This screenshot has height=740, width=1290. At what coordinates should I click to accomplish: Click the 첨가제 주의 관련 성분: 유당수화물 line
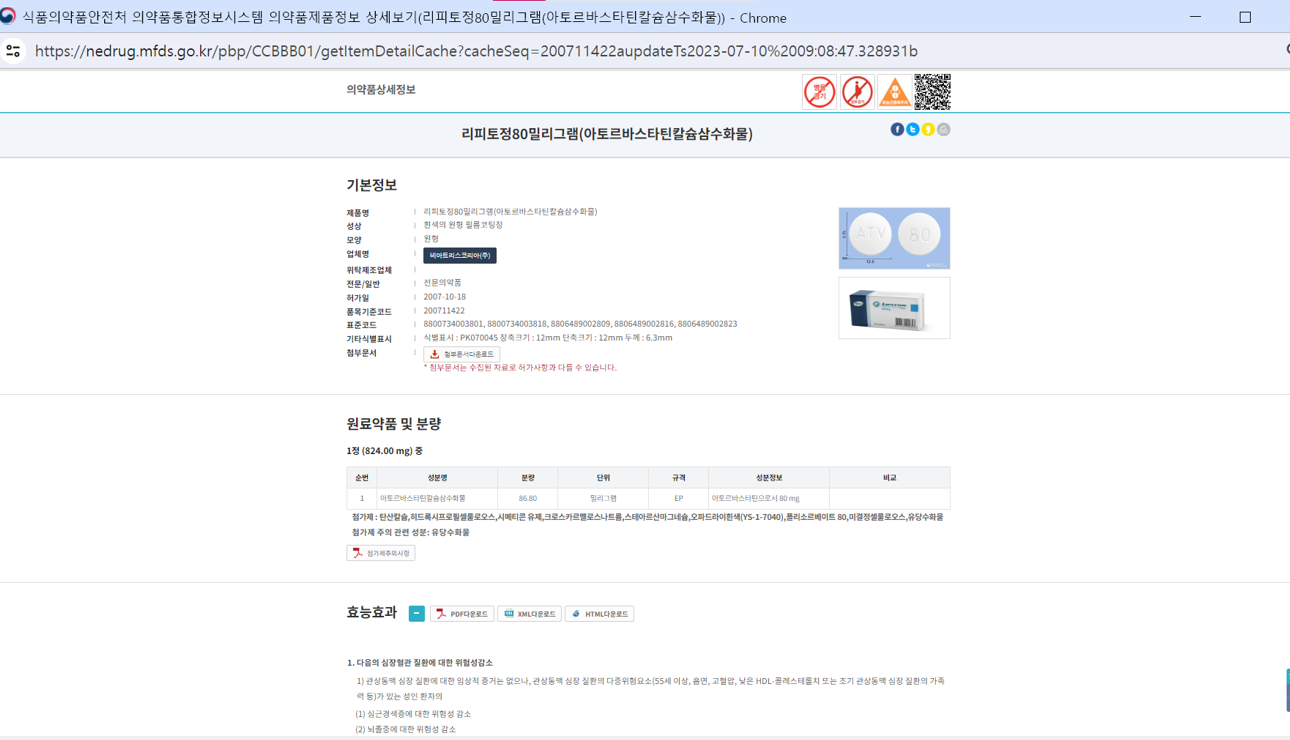(410, 532)
